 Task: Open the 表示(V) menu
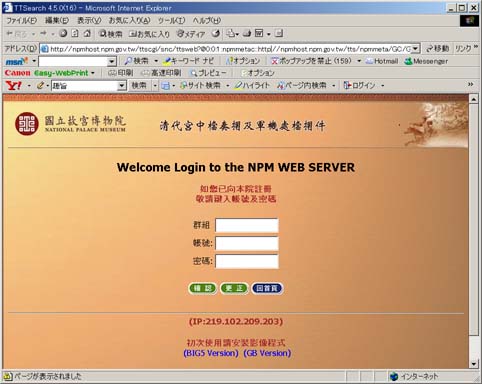pos(89,21)
